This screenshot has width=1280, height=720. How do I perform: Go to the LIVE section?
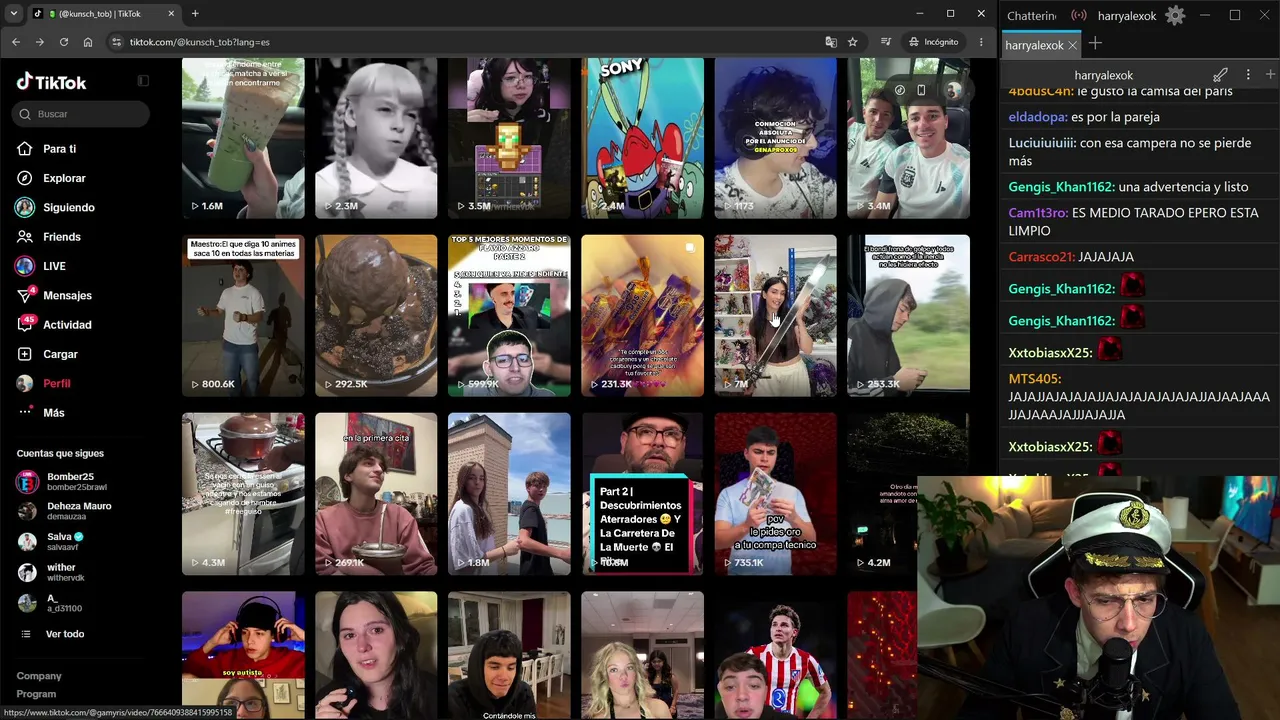tap(54, 266)
